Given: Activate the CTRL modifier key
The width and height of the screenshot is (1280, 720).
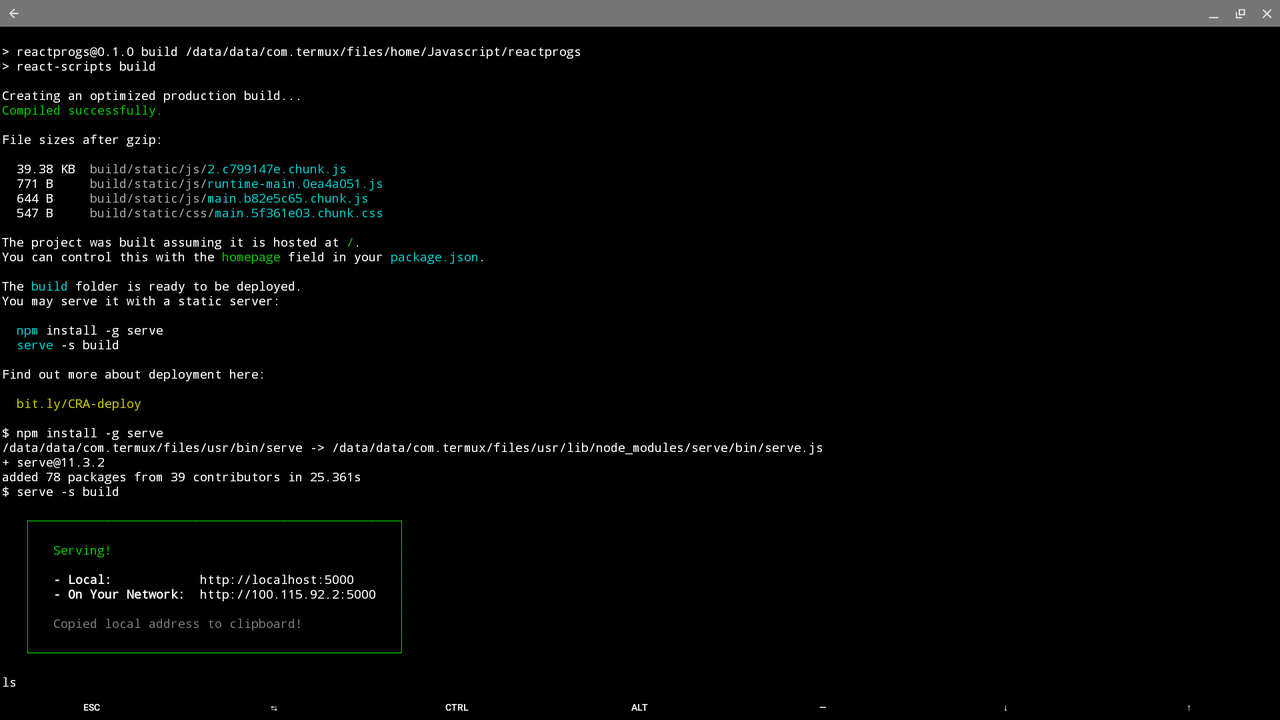Looking at the screenshot, I should [x=457, y=707].
